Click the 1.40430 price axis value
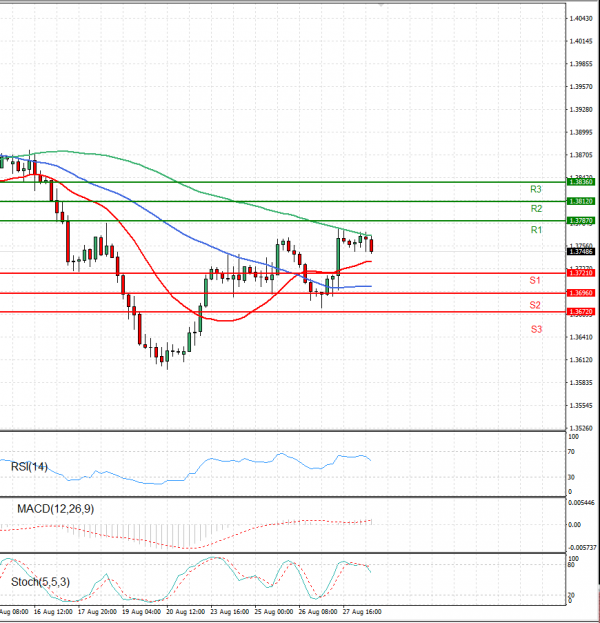 [x=581, y=18]
